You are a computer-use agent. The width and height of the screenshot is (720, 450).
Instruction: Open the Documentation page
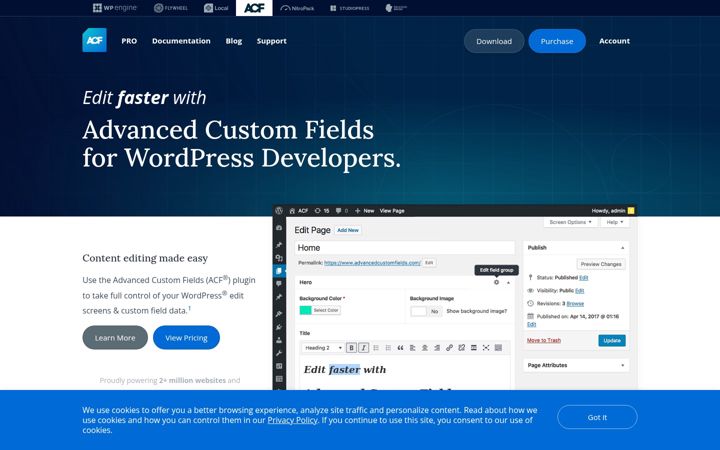[x=181, y=41]
